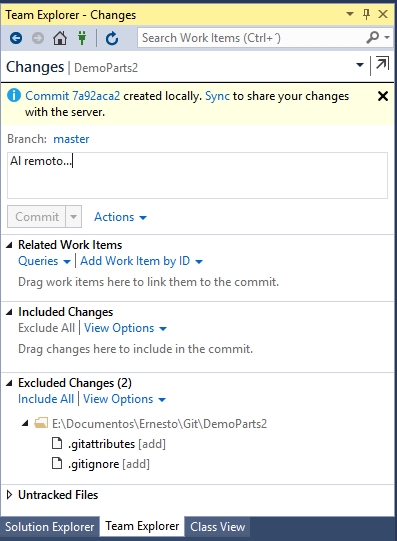This screenshot has height=541, width=397.
Task: Open the search options dropdown arrow
Action: point(387,37)
